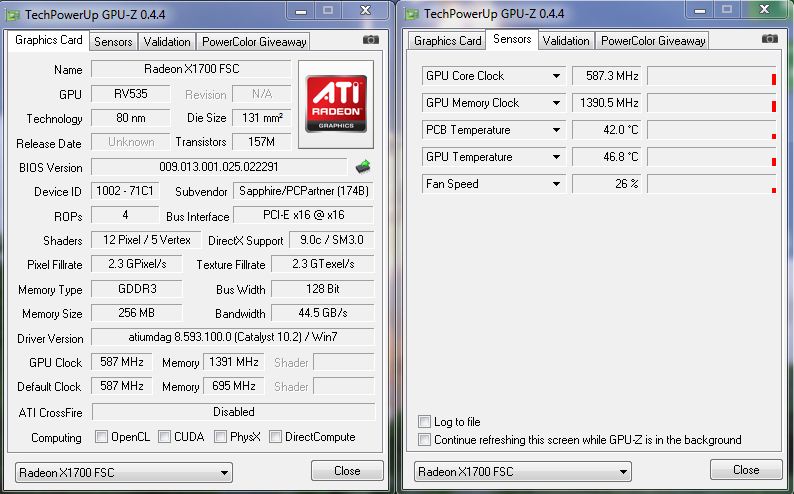Enable Log to file checkbox
The image size is (794, 494).
424,422
